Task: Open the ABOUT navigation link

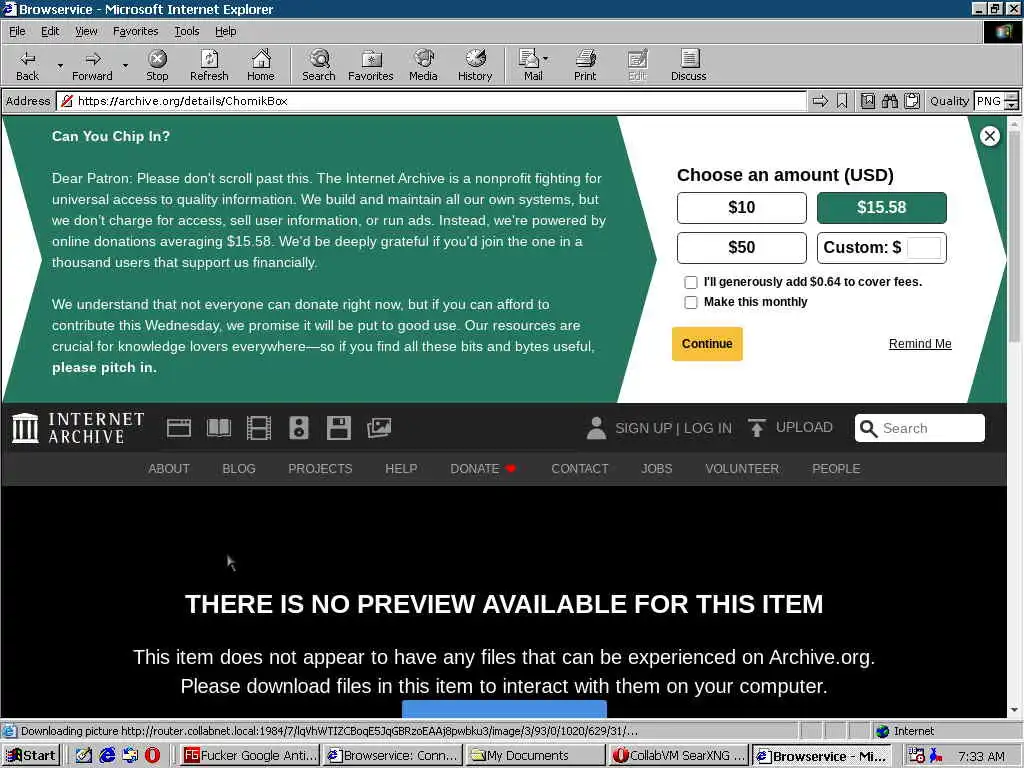Action: pyautogui.click(x=168, y=469)
